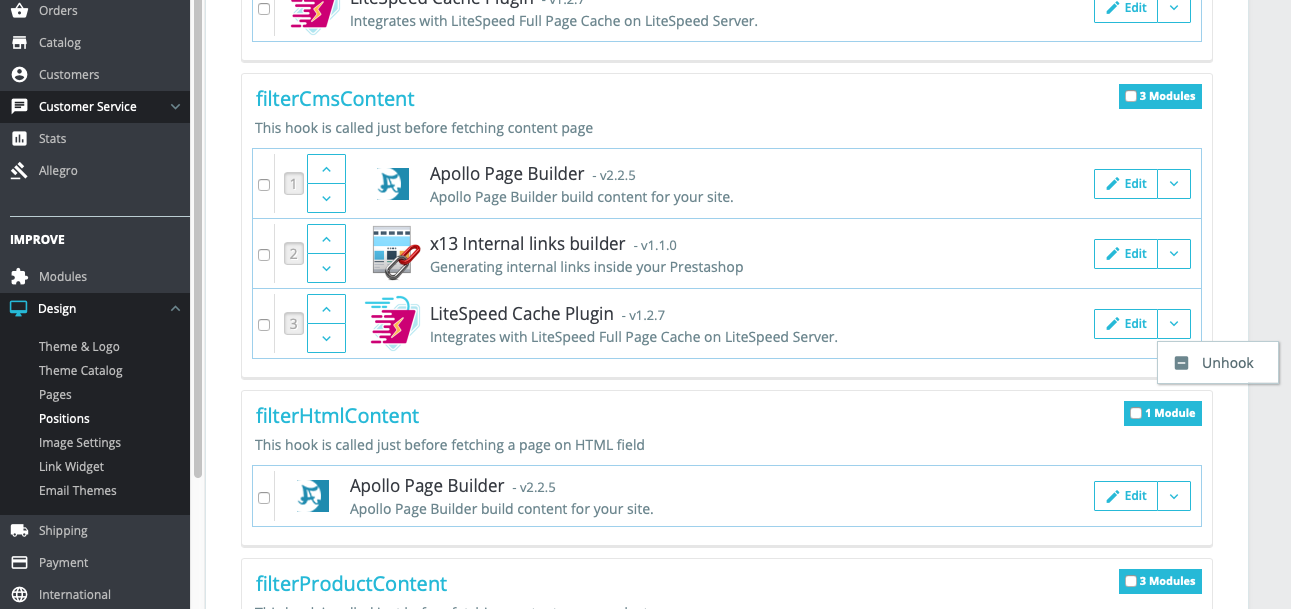Click the Shipping truck icon

[19, 531]
